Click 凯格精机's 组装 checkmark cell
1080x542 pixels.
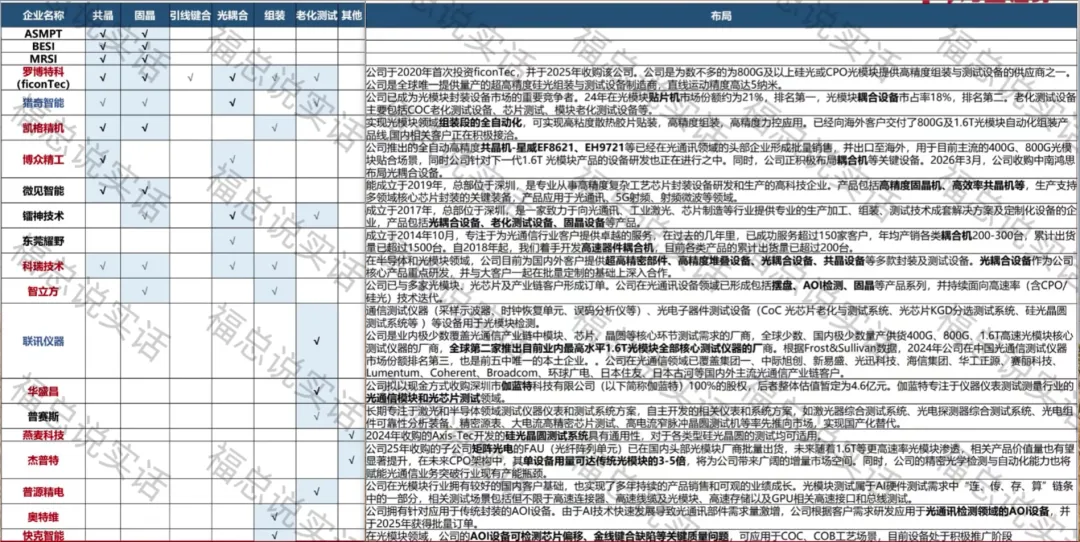[274, 128]
